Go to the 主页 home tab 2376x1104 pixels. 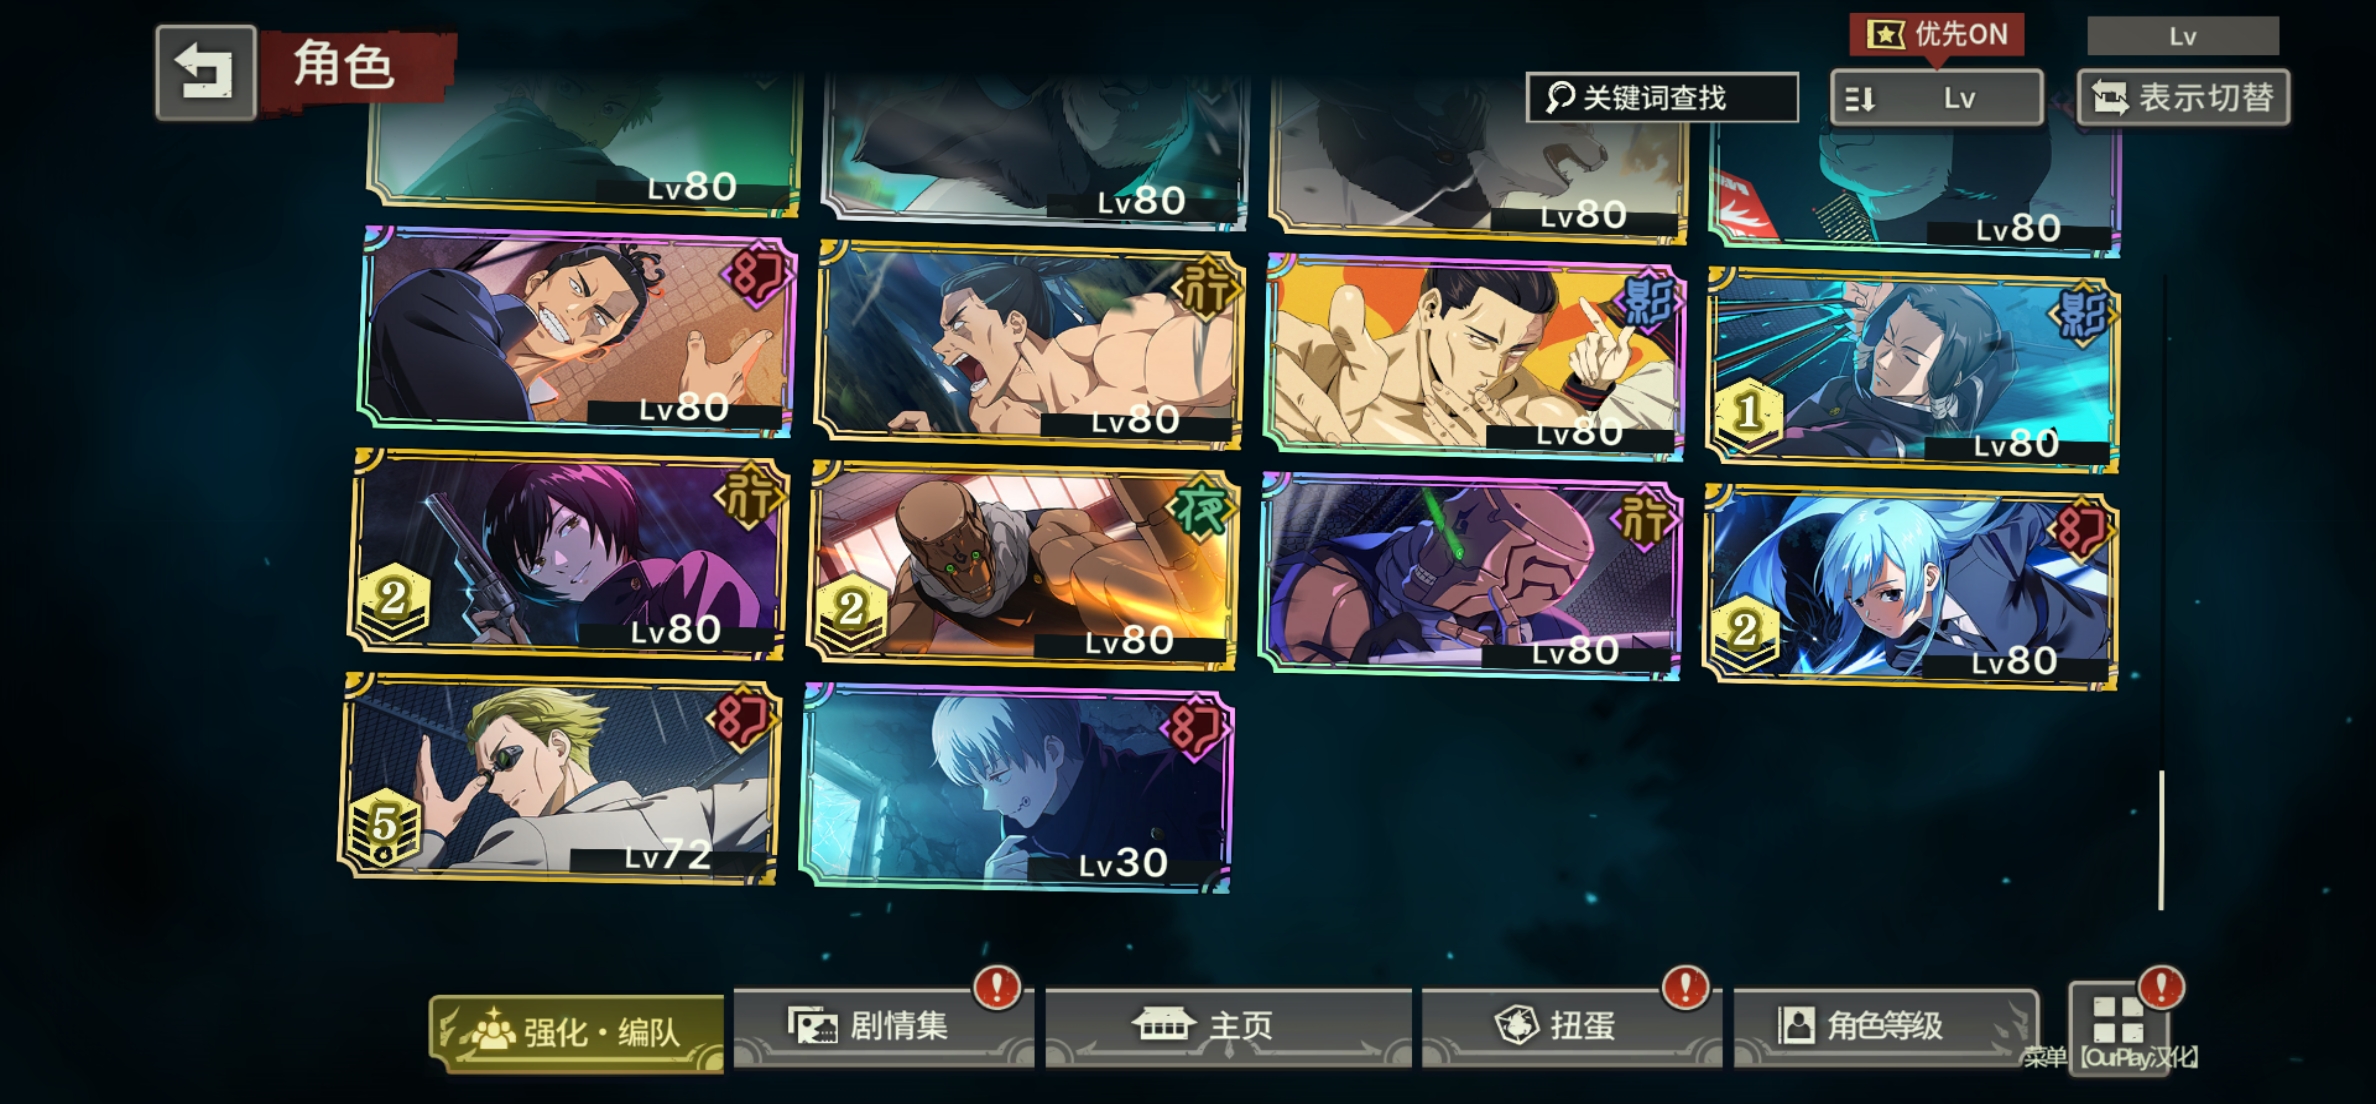coord(1229,1027)
